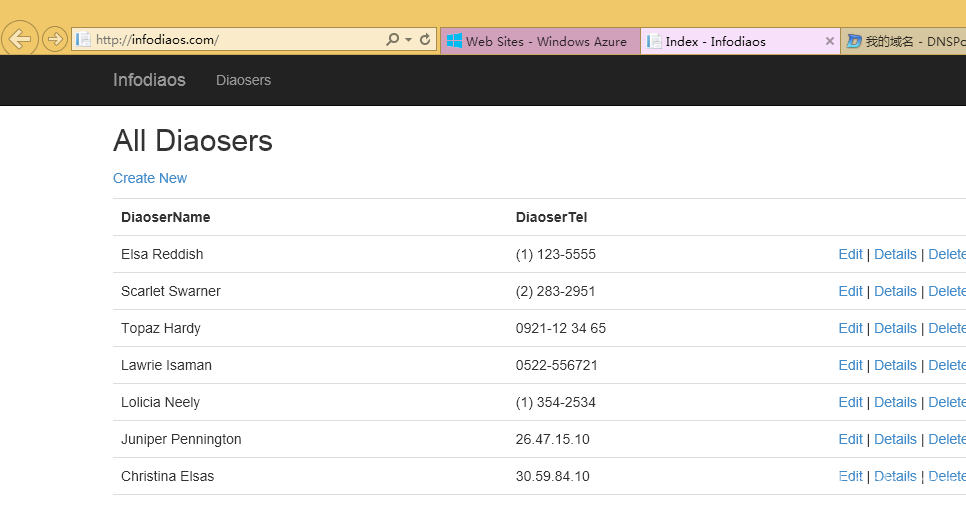
Task: Open Details for Lawrie Isaman
Action: pos(895,365)
